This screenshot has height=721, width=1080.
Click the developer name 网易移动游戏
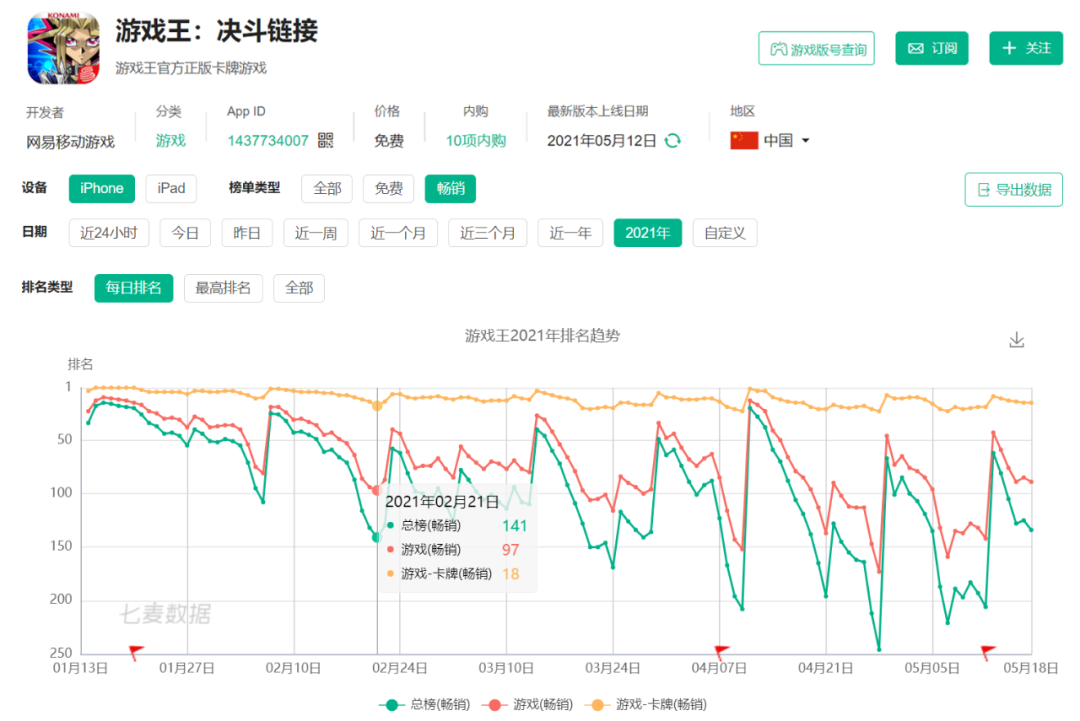tap(70, 142)
